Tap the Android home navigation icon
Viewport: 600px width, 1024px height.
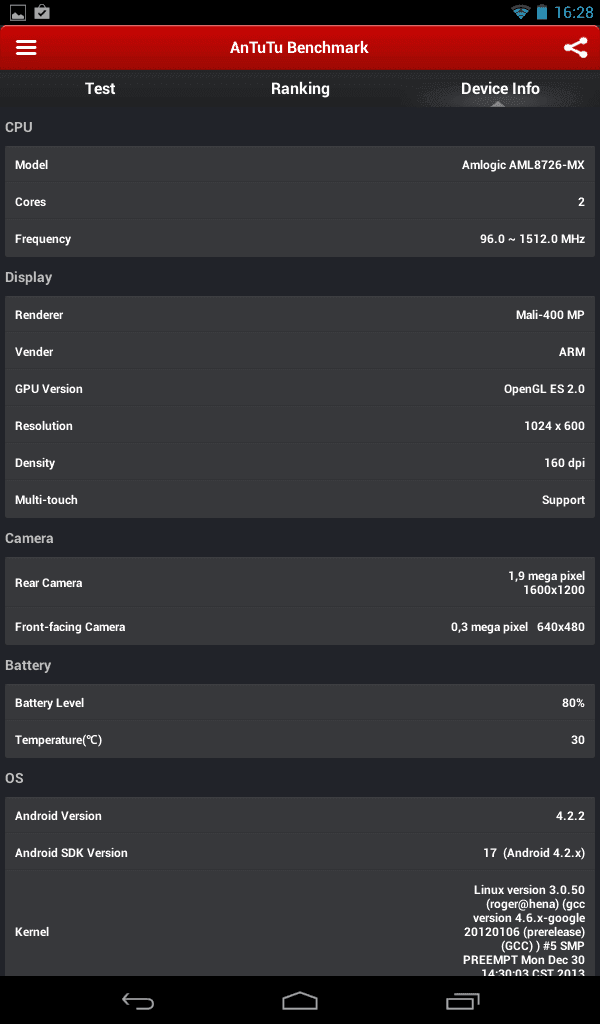click(300, 1000)
